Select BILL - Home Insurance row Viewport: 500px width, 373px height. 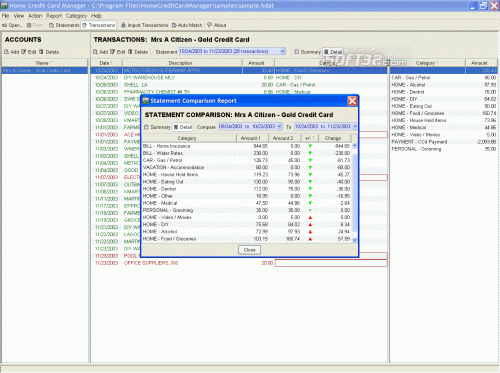[x=247, y=146]
